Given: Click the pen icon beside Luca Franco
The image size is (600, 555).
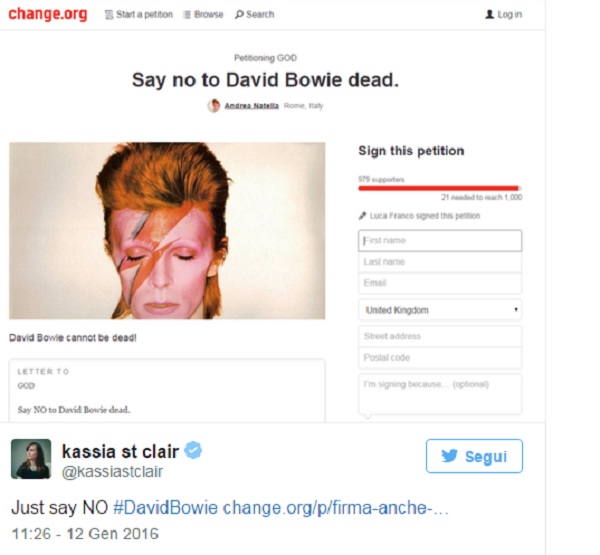Looking at the screenshot, I should pyautogui.click(x=362, y=216).
